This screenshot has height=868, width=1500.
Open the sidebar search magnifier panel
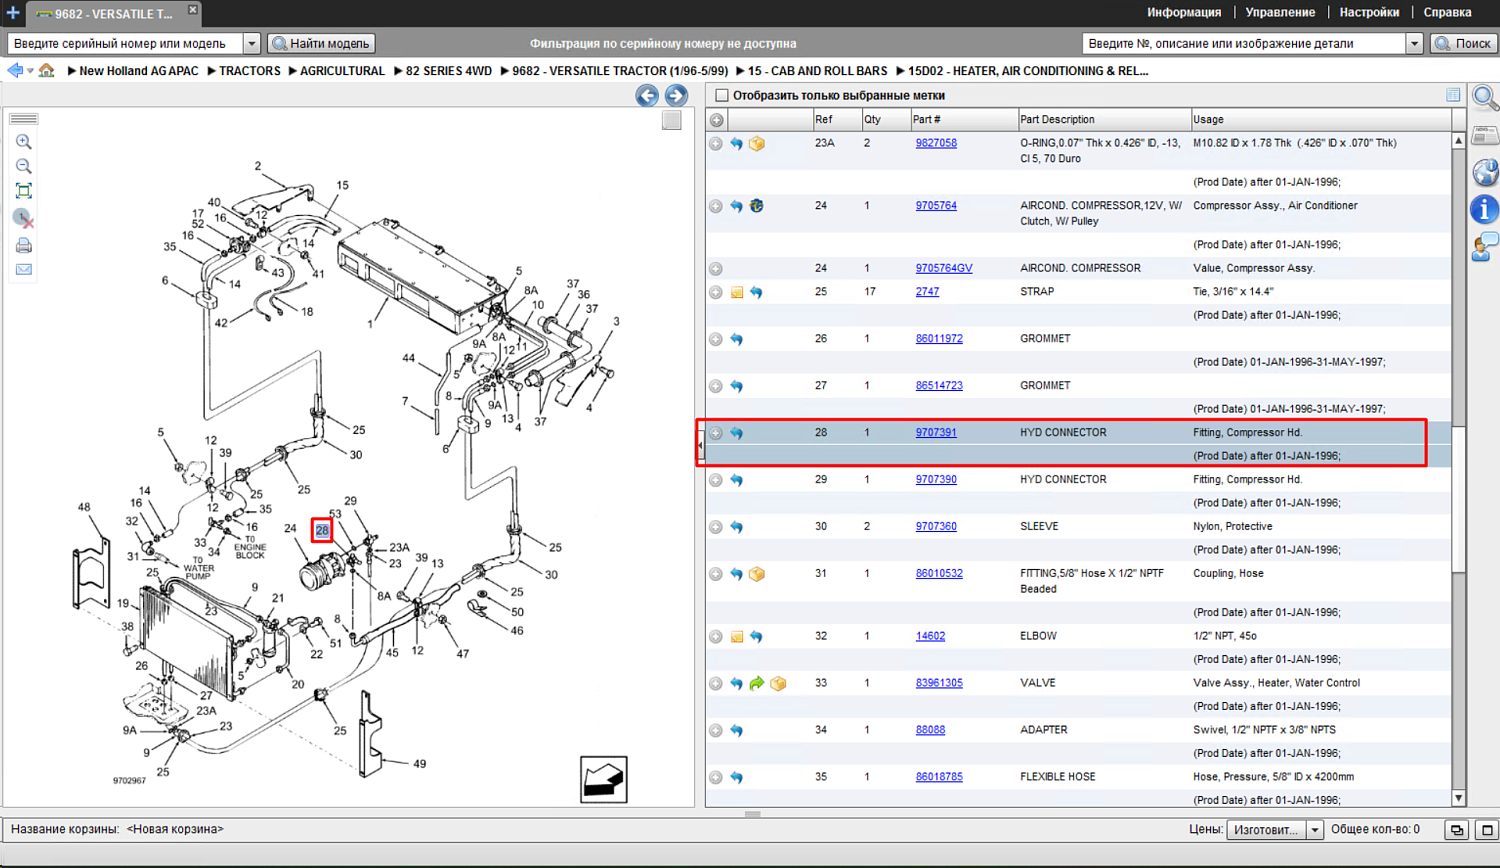coord(1485,98)
